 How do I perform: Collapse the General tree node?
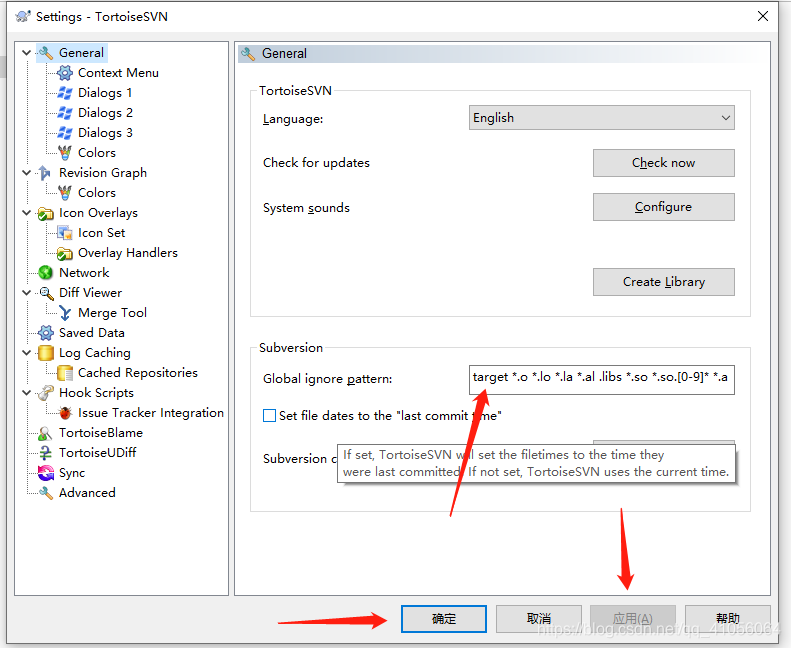coord(27,52)
